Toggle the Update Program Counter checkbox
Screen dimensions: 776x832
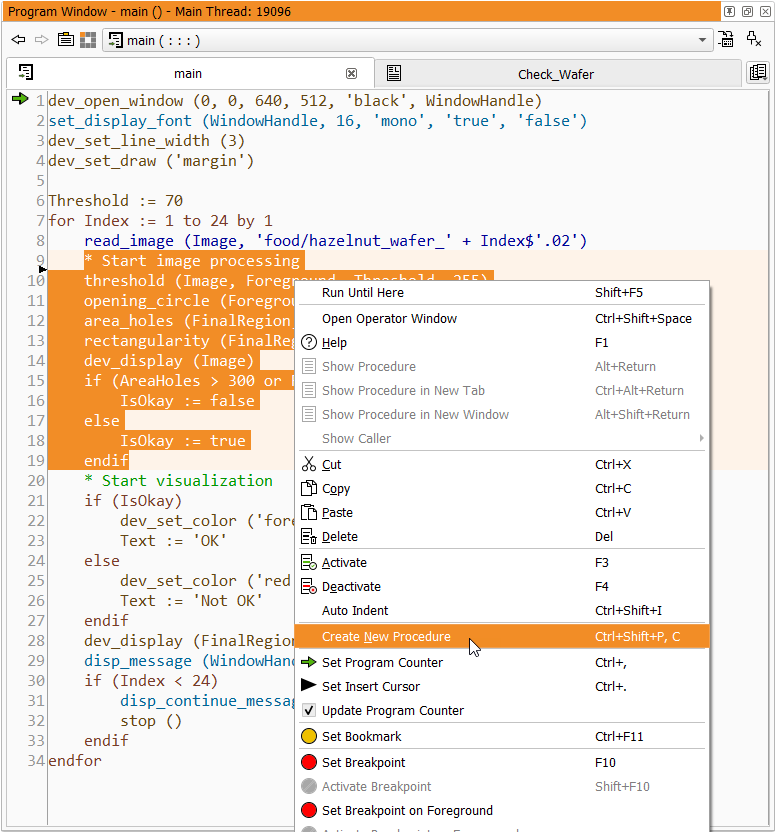309,711
